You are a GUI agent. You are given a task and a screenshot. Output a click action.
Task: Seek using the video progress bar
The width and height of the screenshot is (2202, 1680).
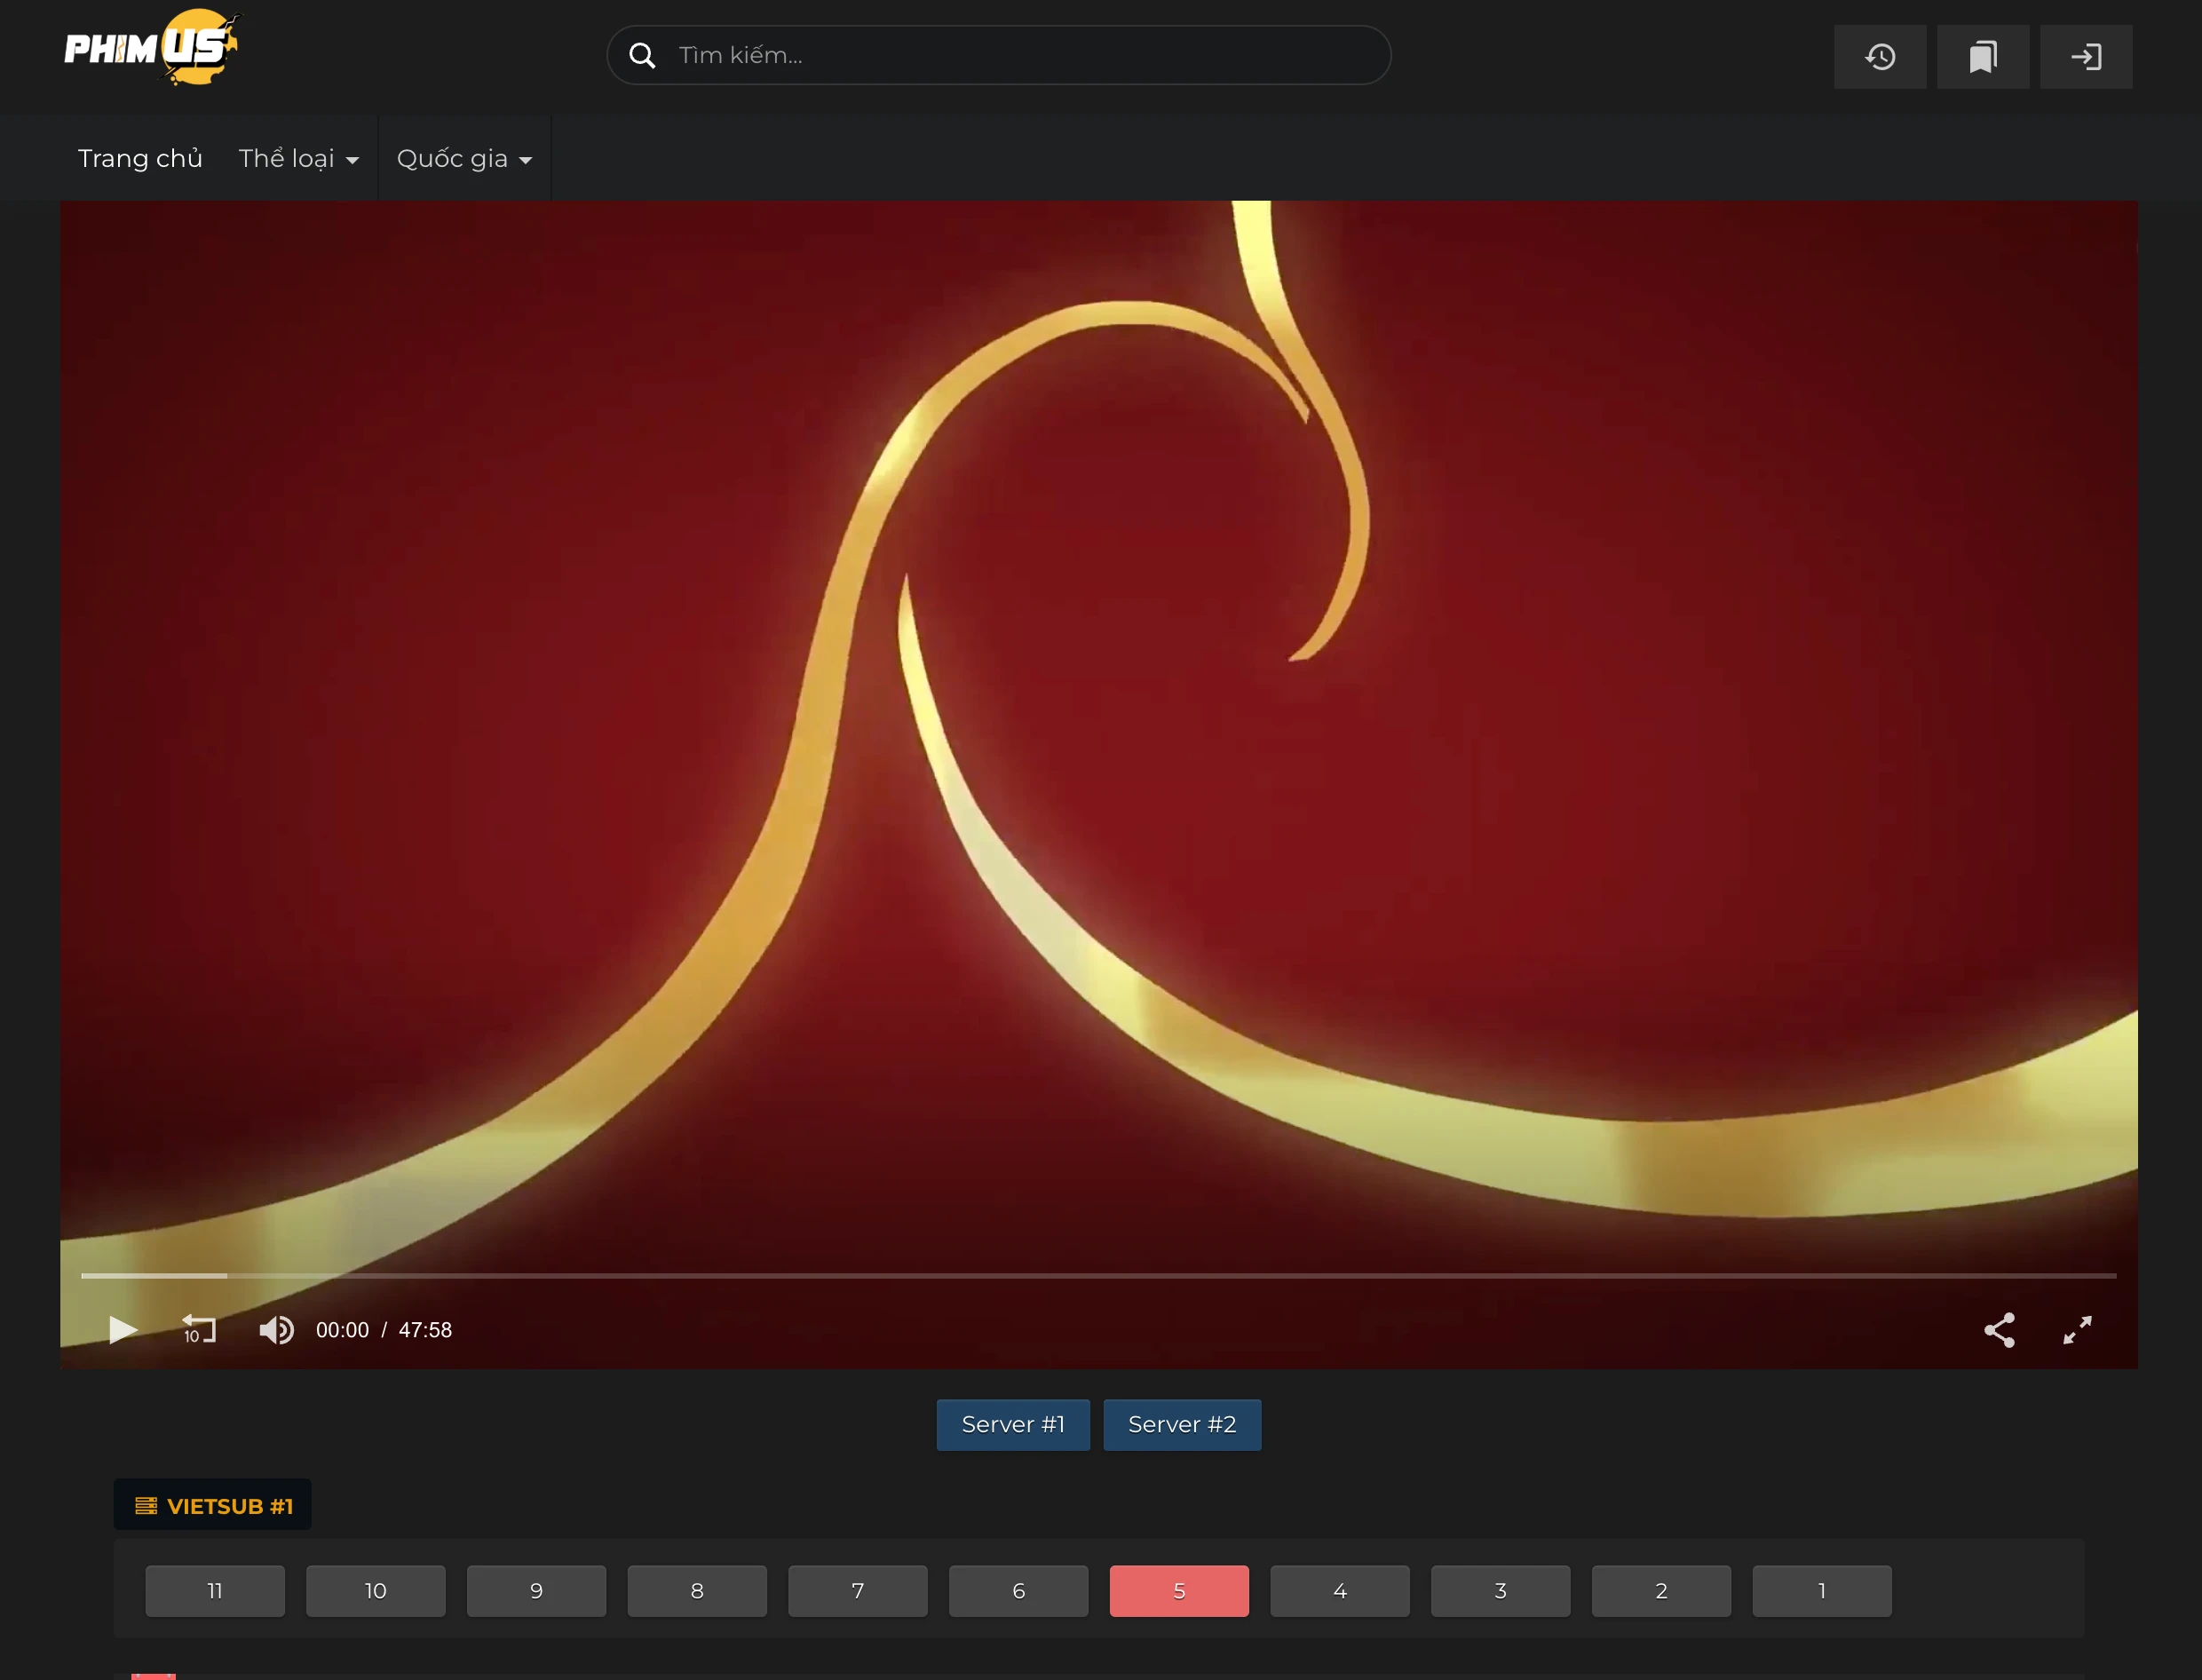(1099, 1276)
